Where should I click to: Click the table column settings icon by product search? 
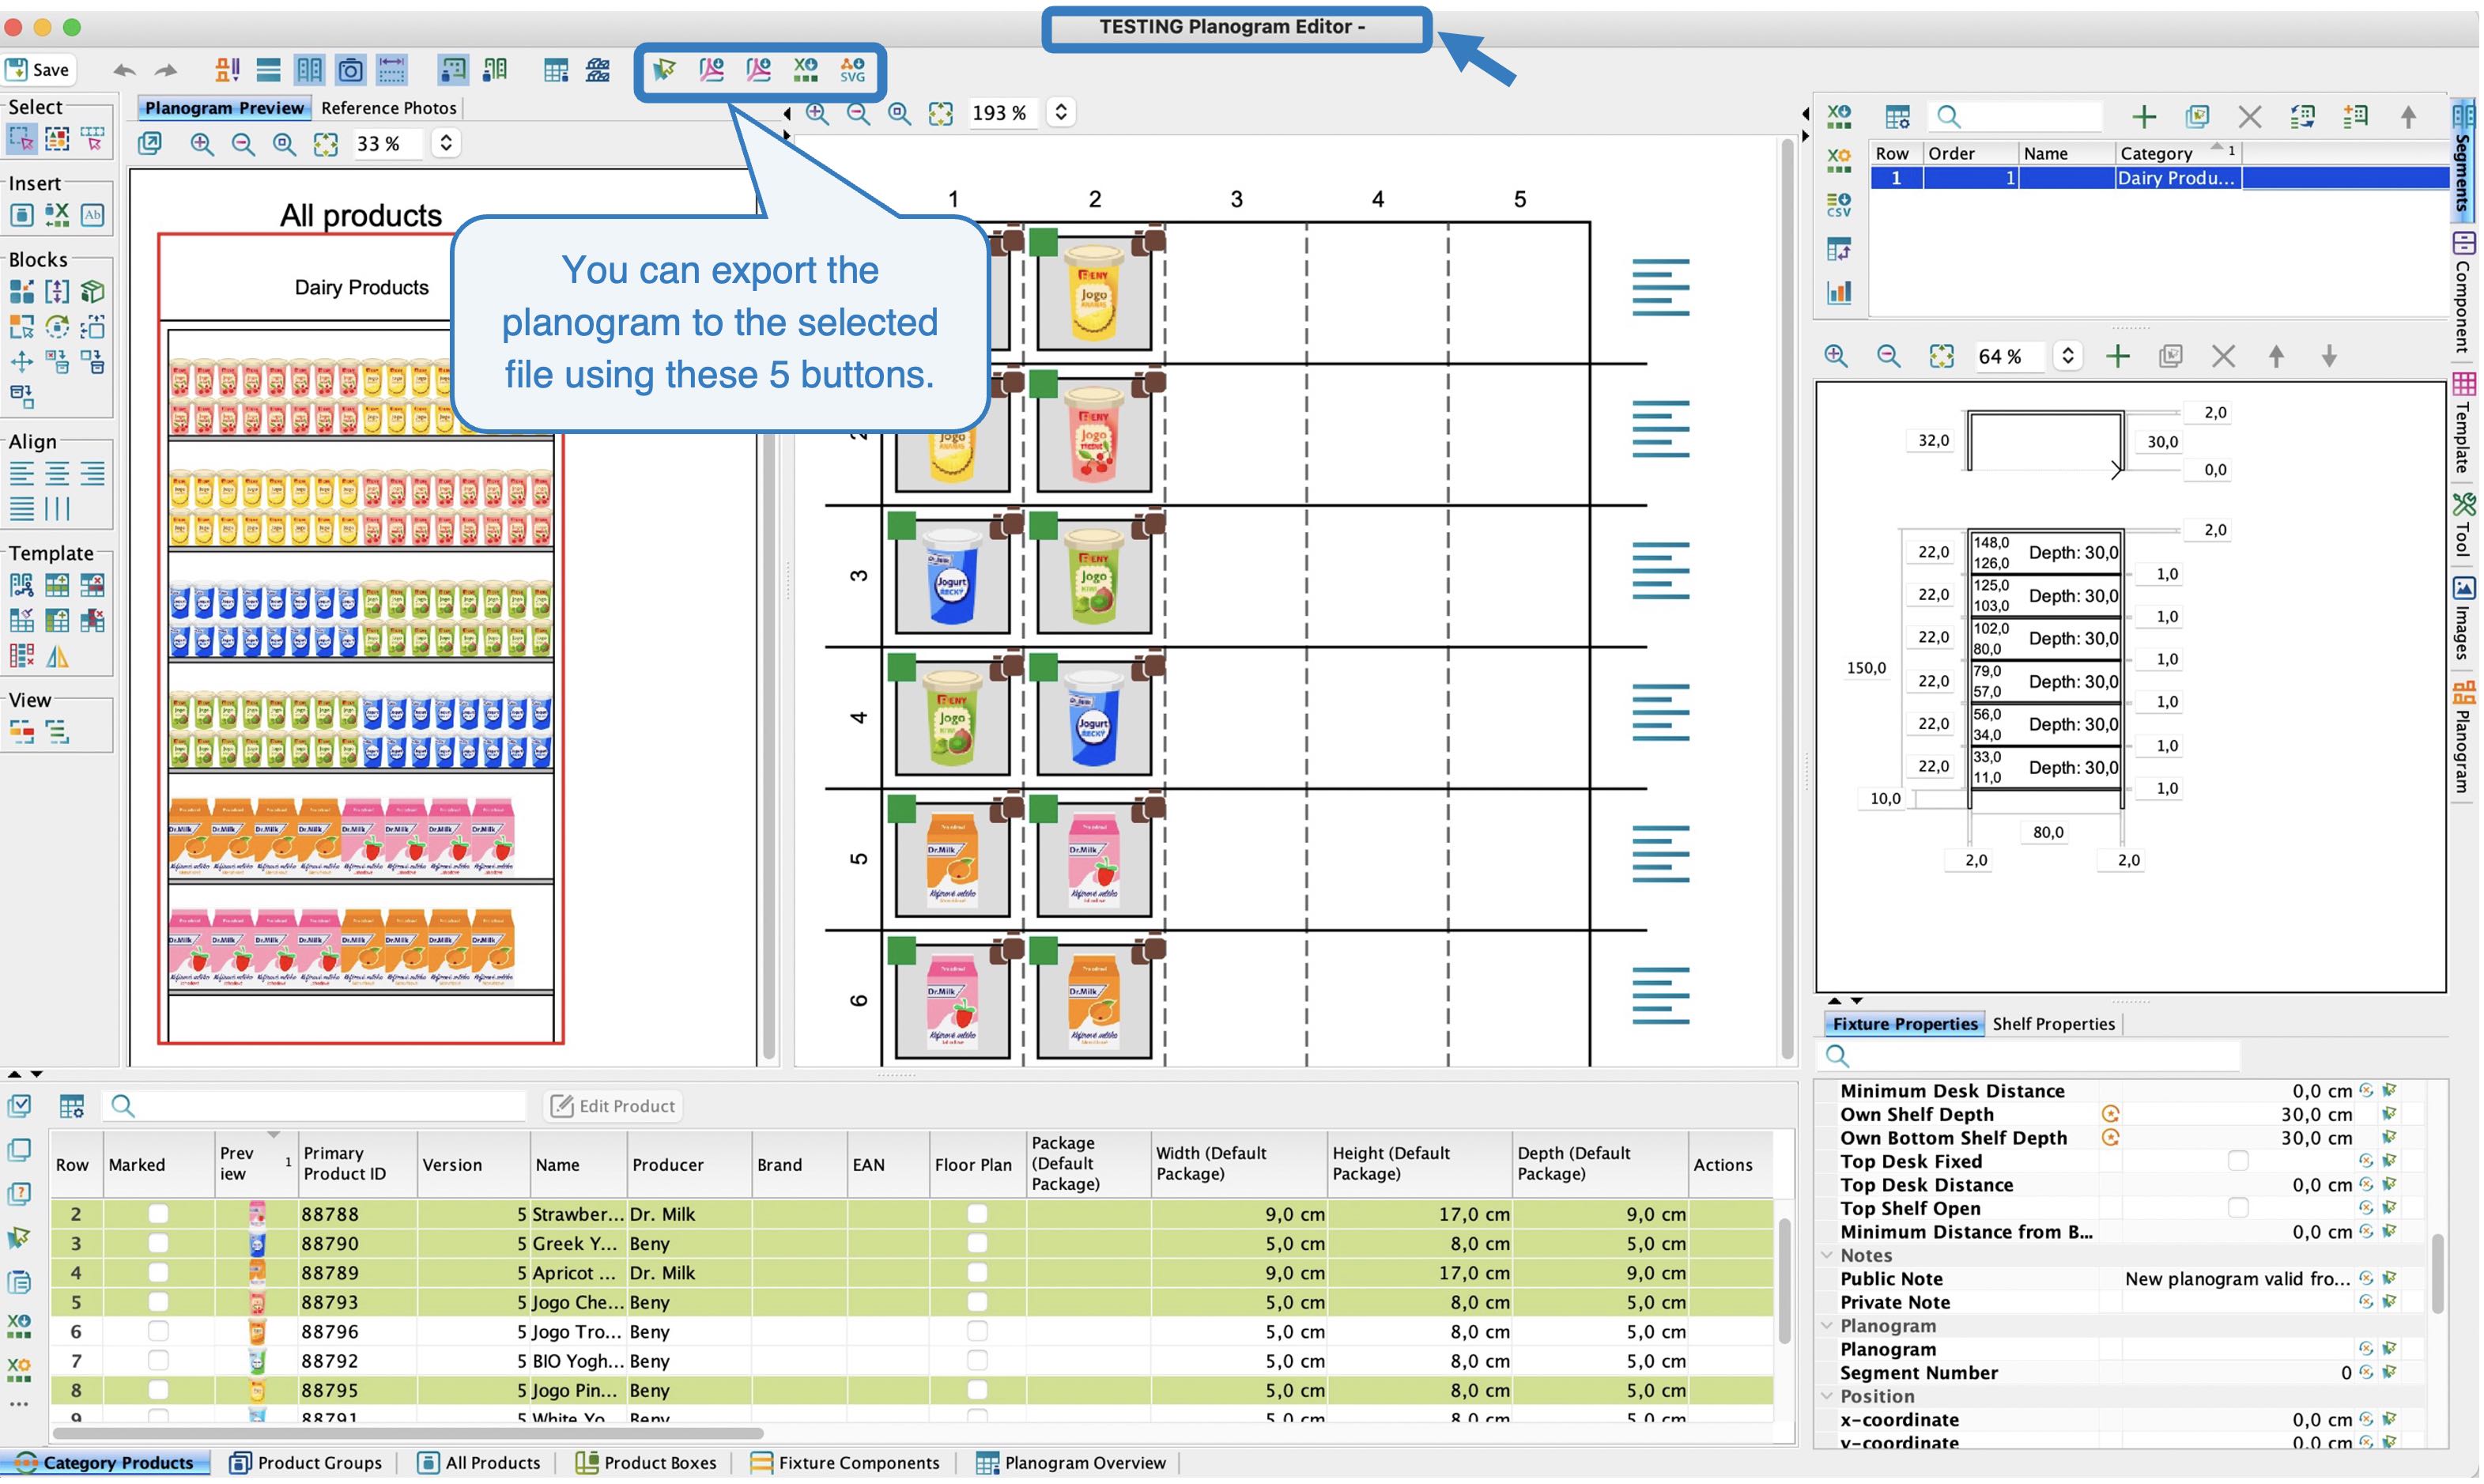coord(72,1105)
